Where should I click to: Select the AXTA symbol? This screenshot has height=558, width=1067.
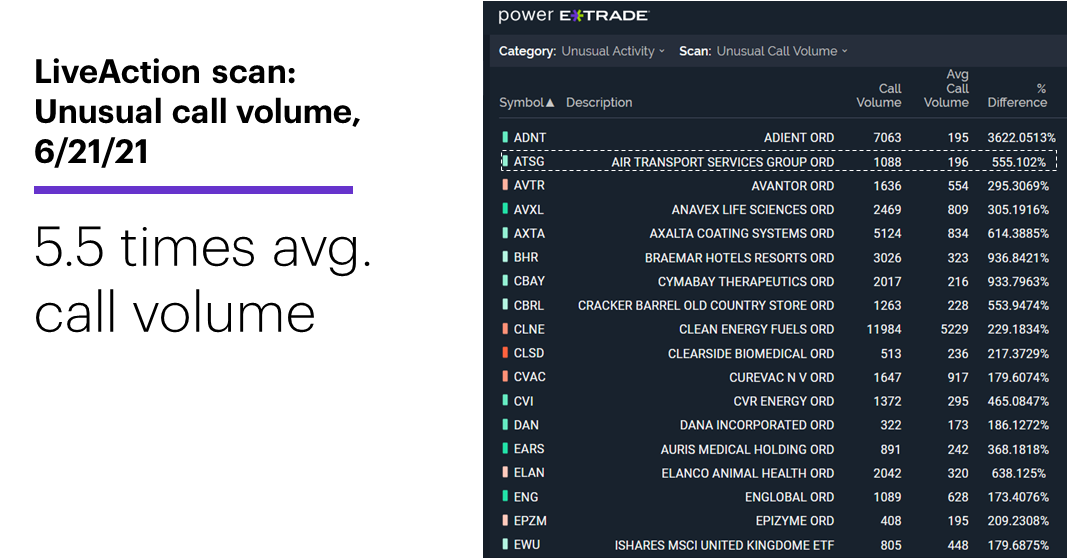529,233
